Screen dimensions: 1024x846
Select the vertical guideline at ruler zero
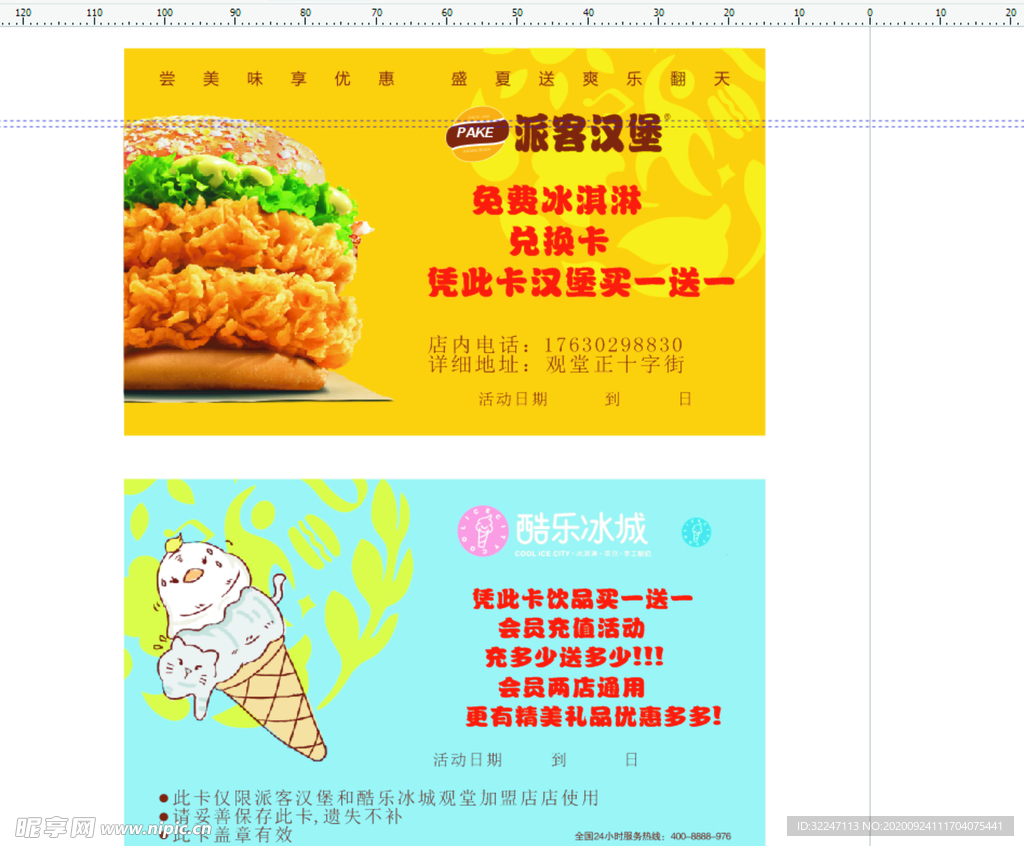click(x=870, y=436)
